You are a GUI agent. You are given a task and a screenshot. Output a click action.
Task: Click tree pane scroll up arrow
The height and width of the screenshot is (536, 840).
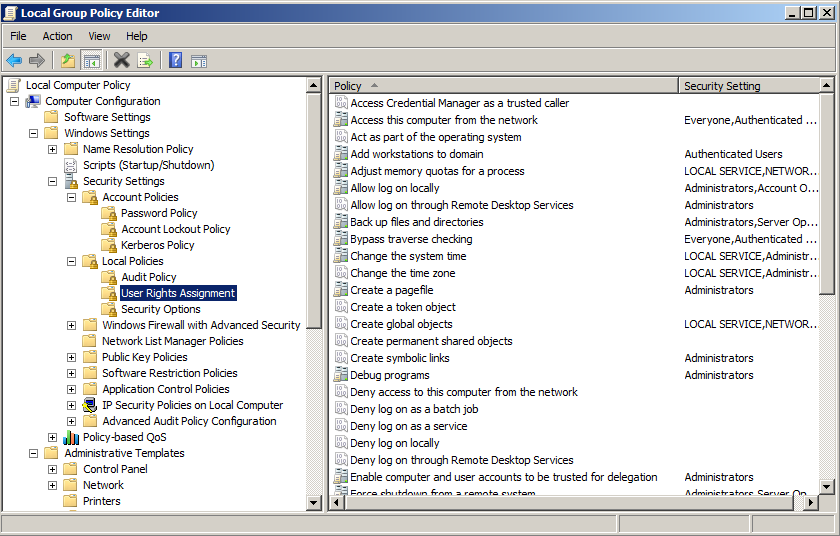[x=314, y=85]
